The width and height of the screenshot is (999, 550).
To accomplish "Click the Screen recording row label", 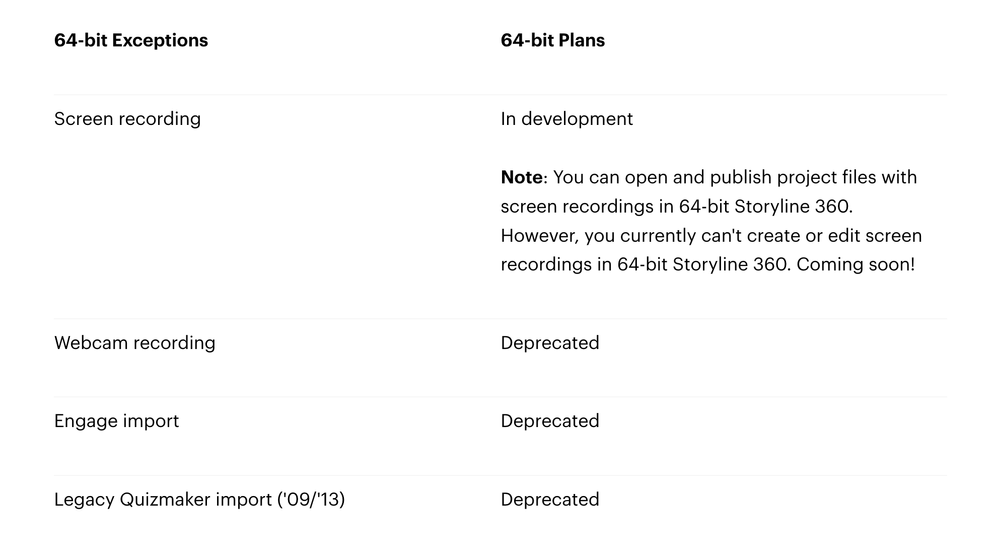I will click(127, 119).
